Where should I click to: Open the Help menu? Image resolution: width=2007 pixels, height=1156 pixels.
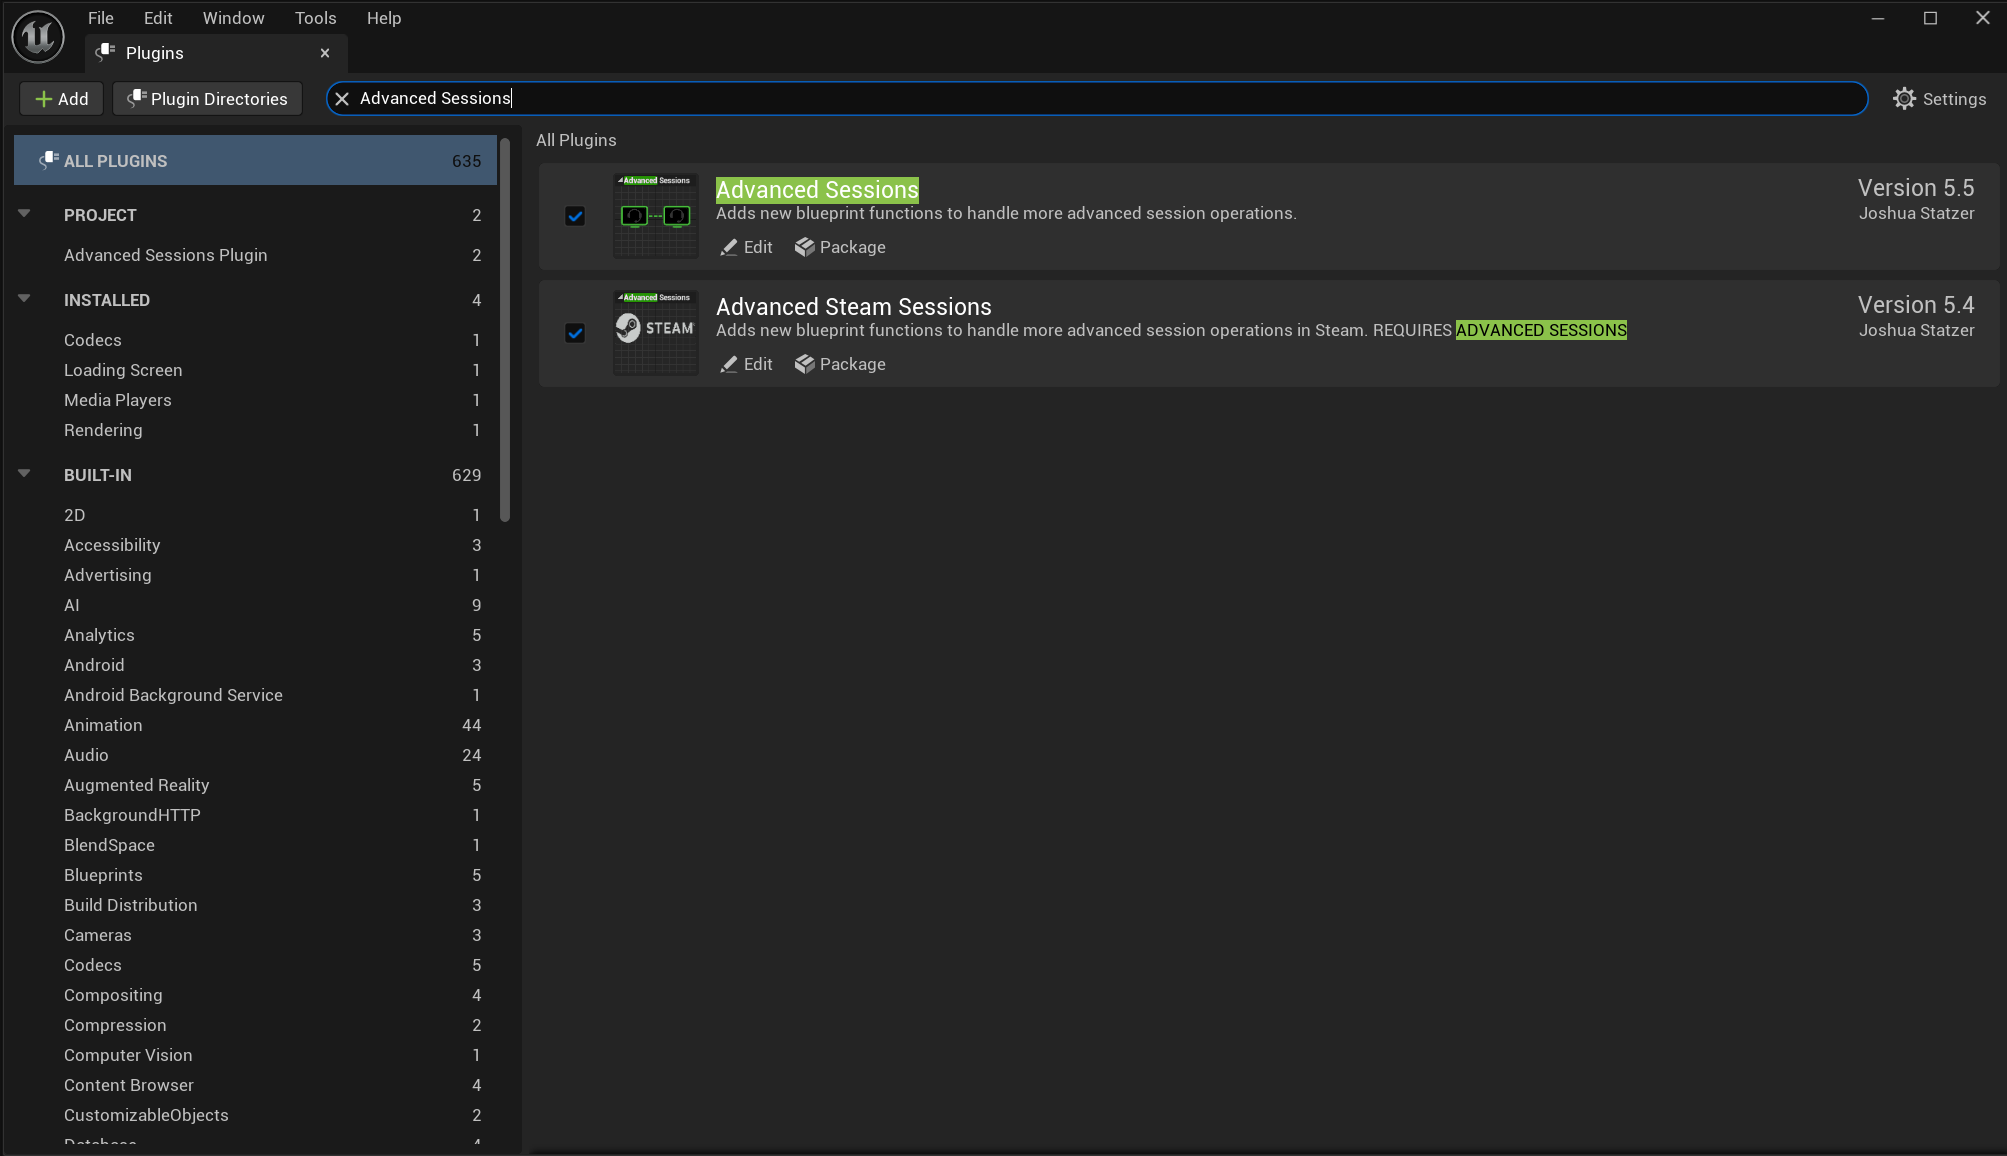click(x=384, y=18)
